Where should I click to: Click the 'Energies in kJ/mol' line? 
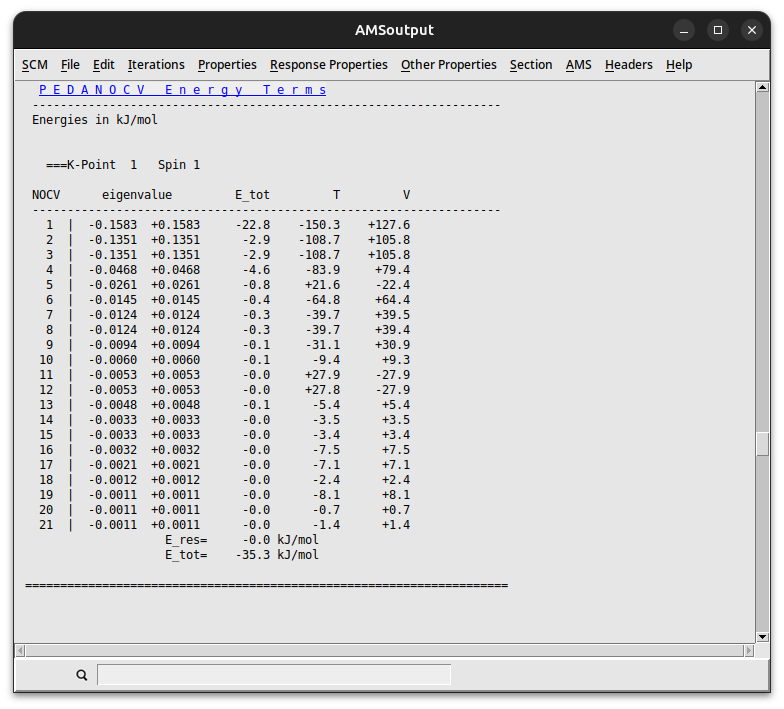[95, 120]
